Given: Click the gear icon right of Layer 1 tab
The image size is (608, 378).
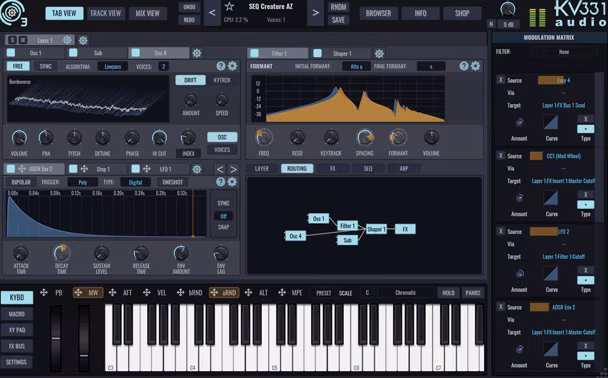Looking at the screenshot, I should (83, 40).
